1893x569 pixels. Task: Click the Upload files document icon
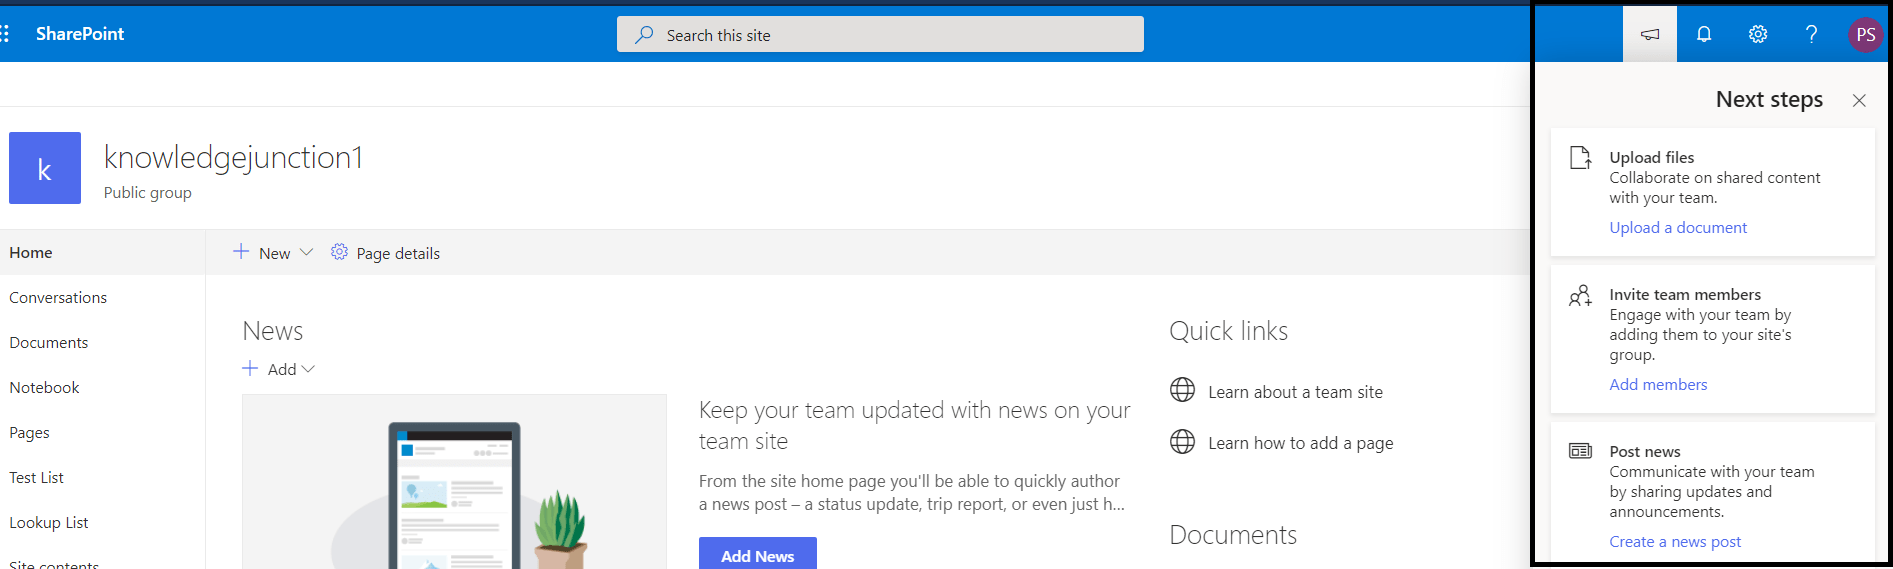1580,158
